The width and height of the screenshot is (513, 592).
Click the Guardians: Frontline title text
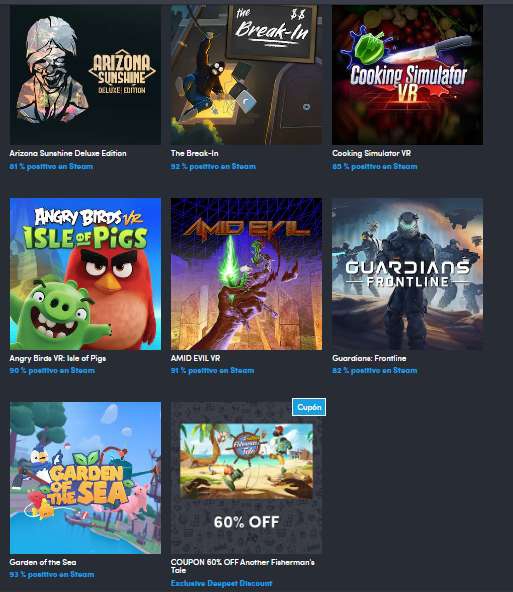(x=369, y=358)
